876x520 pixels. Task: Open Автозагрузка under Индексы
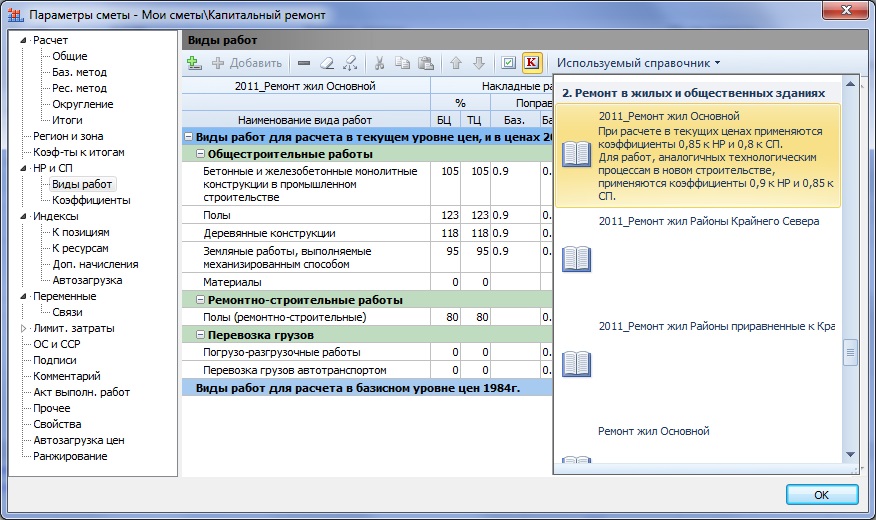click(87, 280)
